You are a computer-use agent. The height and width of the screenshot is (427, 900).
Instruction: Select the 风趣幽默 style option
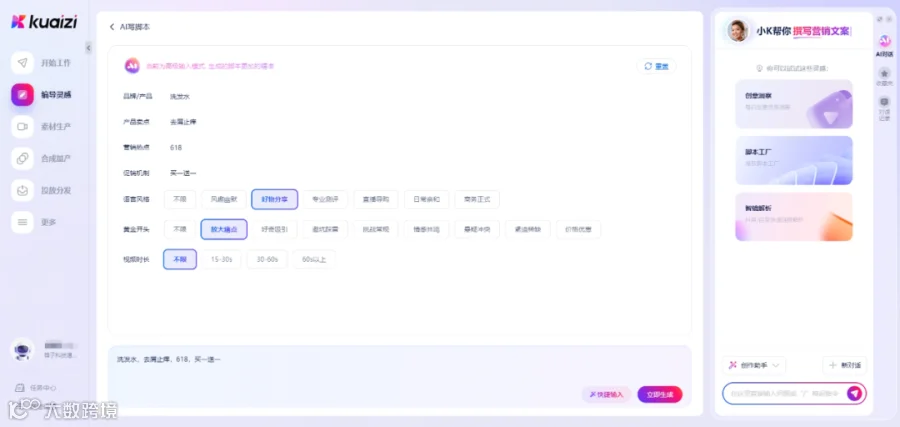click(x=223, y=200)
